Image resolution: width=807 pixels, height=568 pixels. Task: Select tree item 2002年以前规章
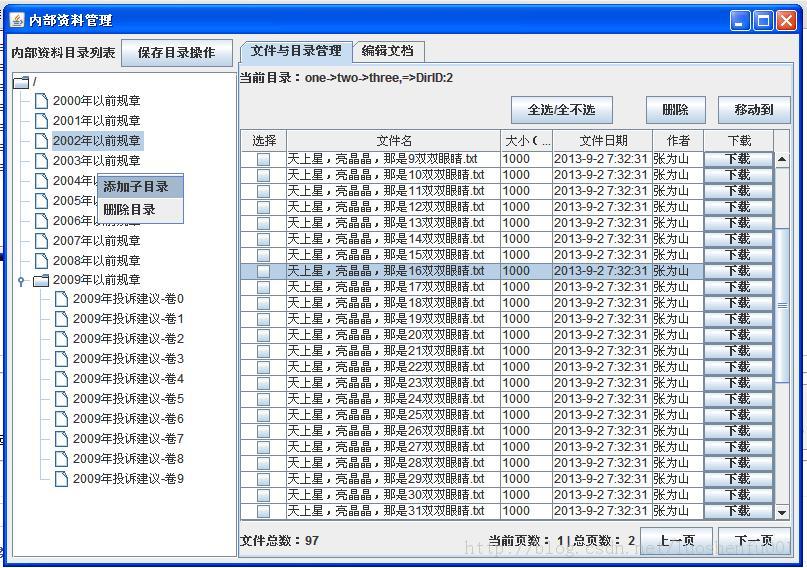(x=97, y=140)
